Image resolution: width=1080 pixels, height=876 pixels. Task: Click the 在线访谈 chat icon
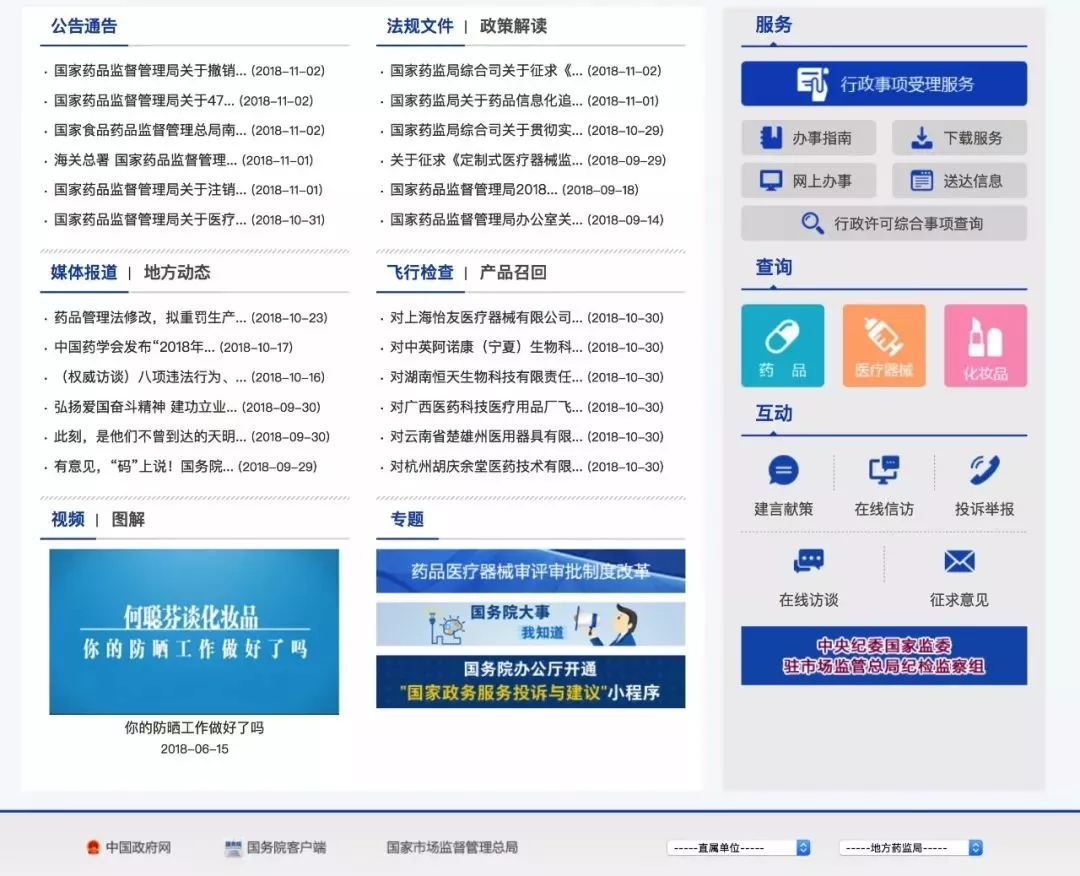(x=808, y=561)
